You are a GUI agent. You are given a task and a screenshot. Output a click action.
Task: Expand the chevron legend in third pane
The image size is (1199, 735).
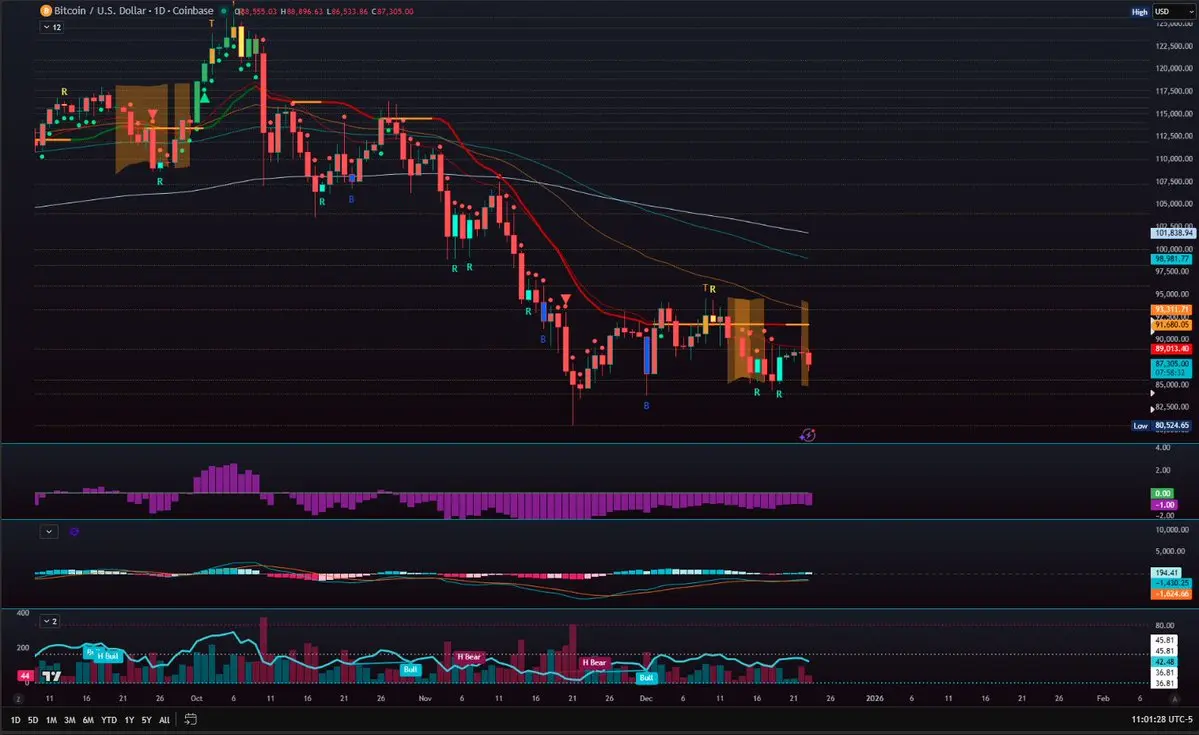pyautogui.click(x=49, y=531)
